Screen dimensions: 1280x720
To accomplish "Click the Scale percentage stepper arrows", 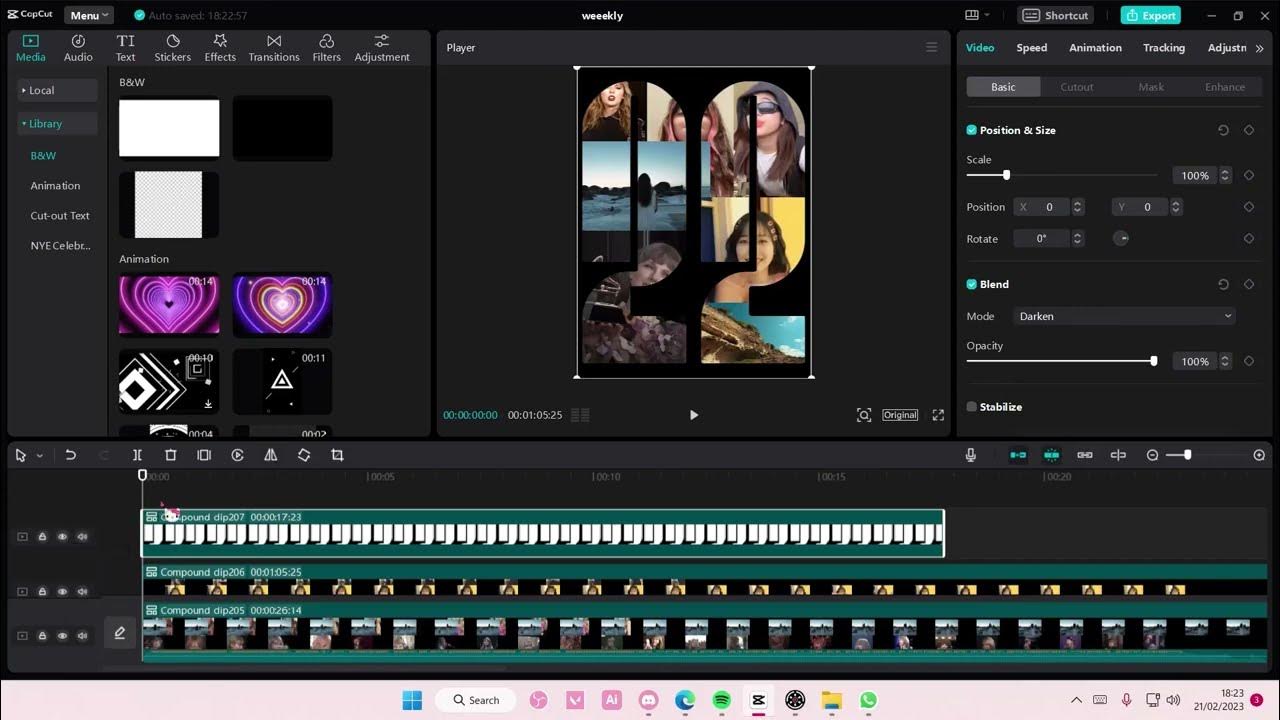I will [1225, 175].
